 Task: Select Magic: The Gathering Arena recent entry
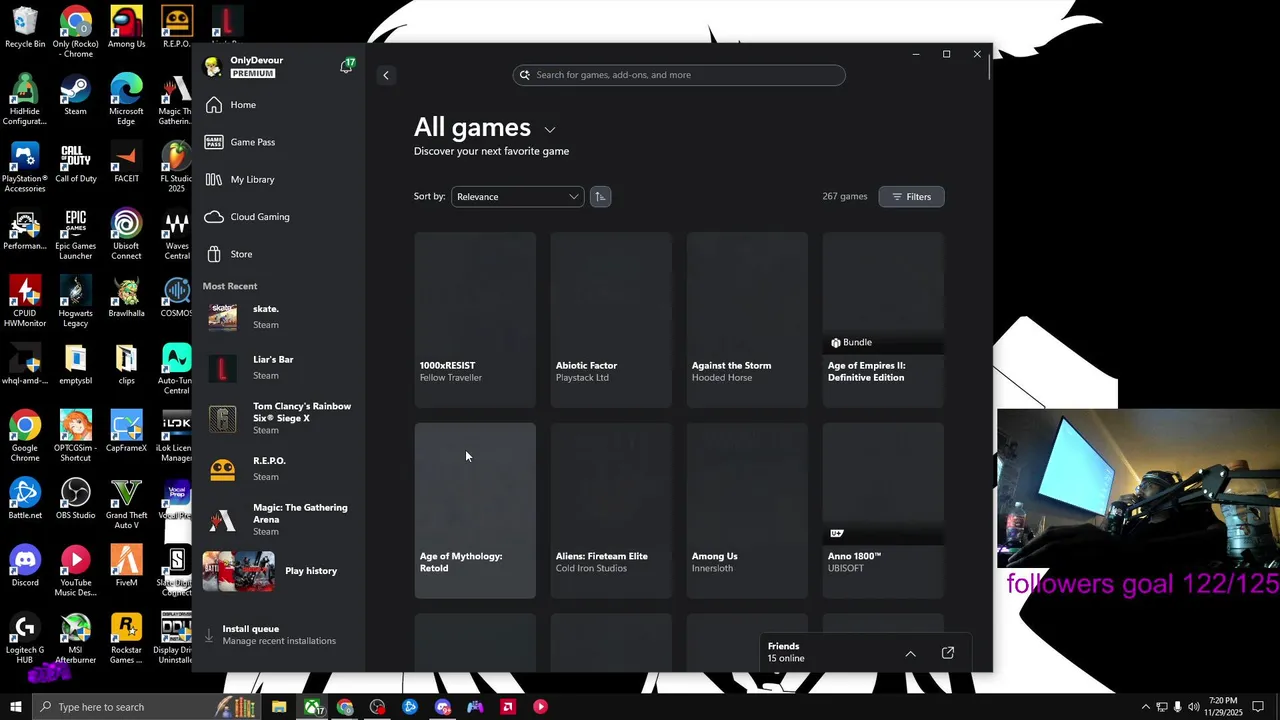pyautogui.click(x=280, y=519)
